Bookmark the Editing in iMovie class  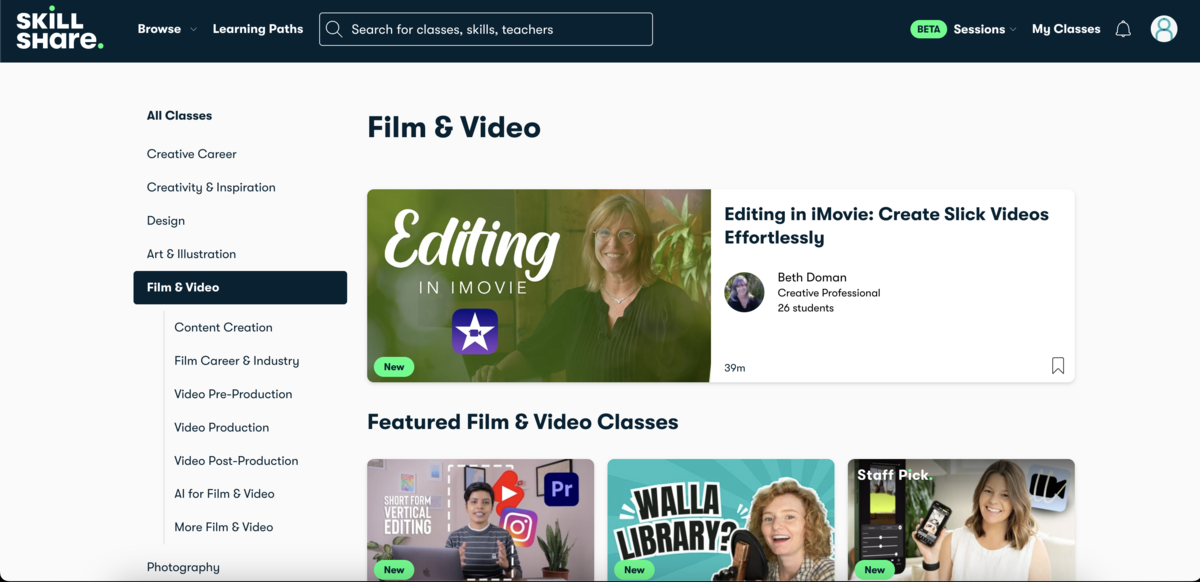tap(1057, 366)
